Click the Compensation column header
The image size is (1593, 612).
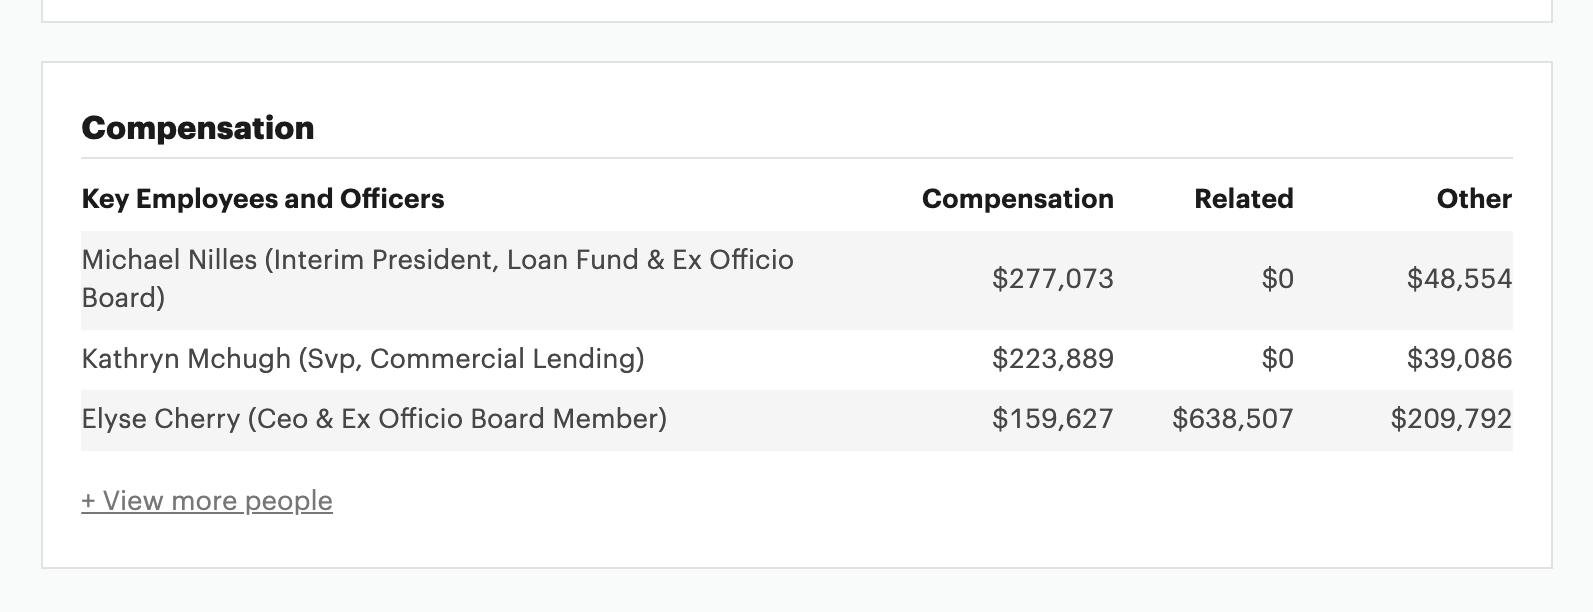1017,199
